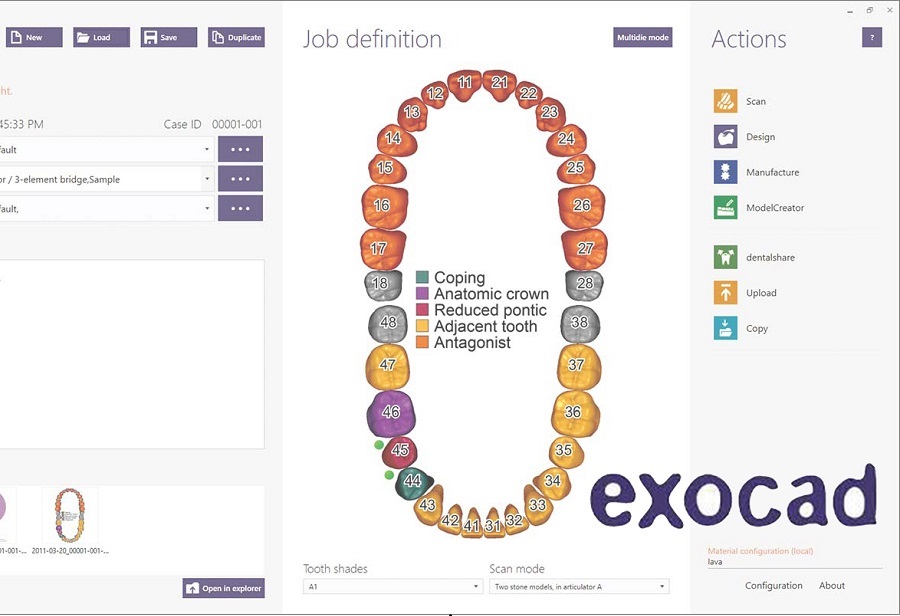This screenshot has height=616, width=900.
Task: Click molar 16 in the tooth chart
Action: (x=384, y=207)
